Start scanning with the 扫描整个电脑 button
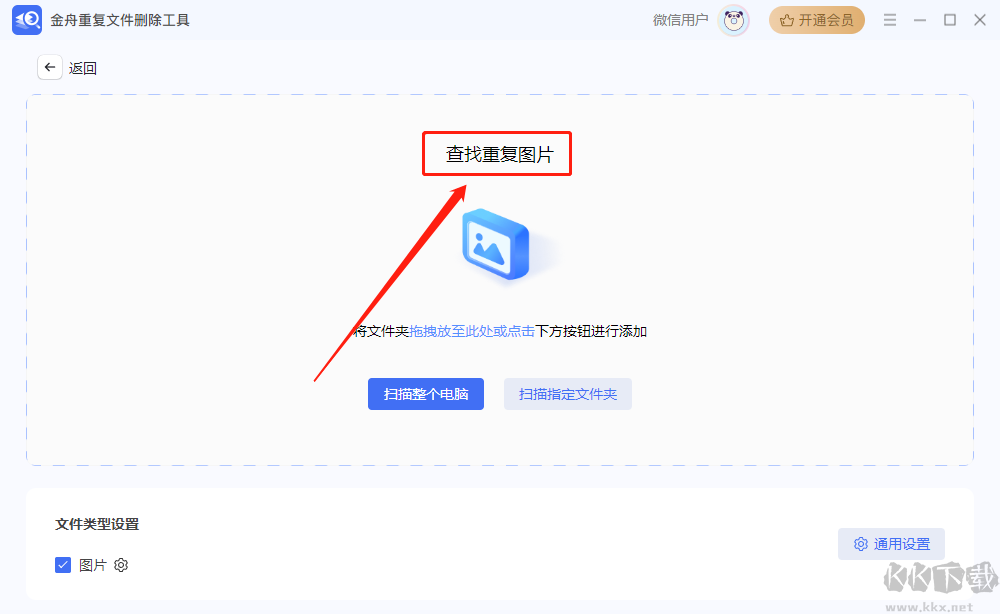1000x614 pixels. 425,394
